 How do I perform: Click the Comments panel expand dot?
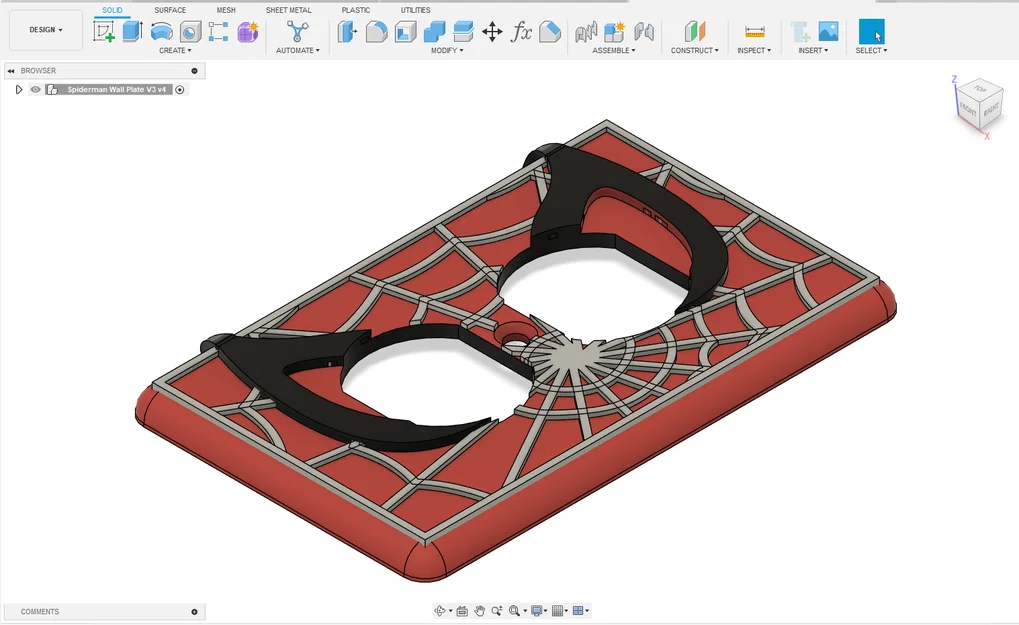tap(194, 612)
